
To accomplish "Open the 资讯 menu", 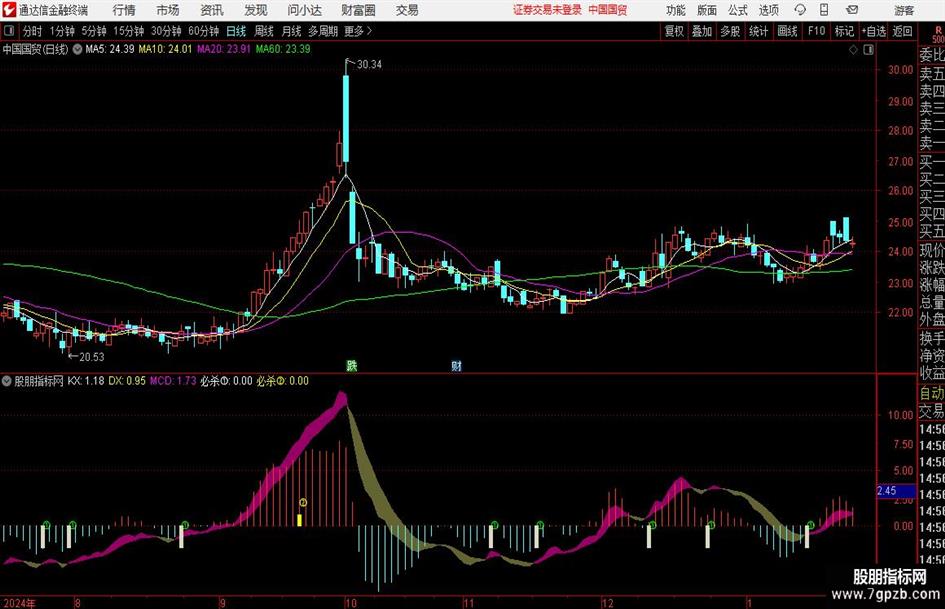I will point(212,10).
